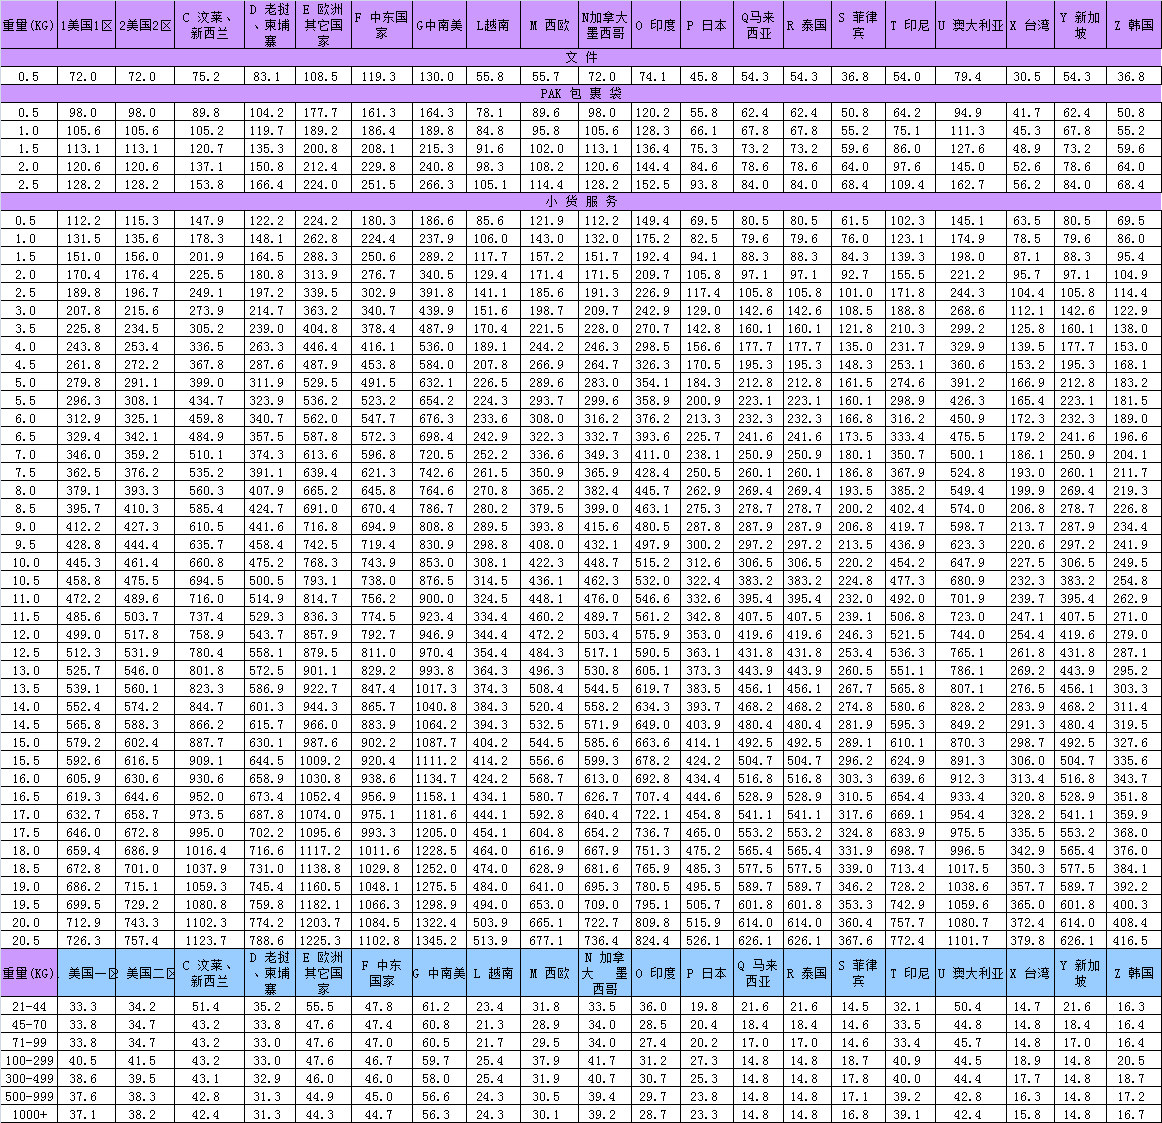Screen dimensions: 1162x1123
Task: Click the blue "美国一区" header cell
Action: click(x=87, y=972)
